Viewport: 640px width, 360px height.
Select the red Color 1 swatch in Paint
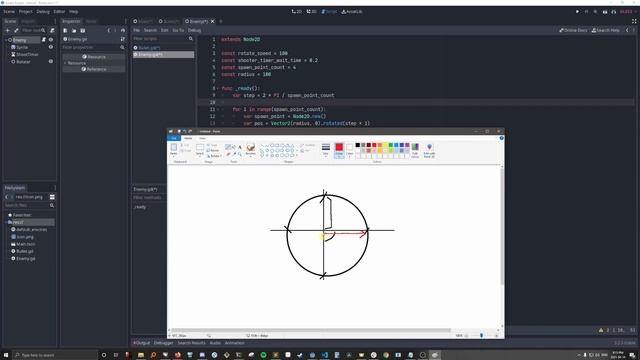point(339,150)
